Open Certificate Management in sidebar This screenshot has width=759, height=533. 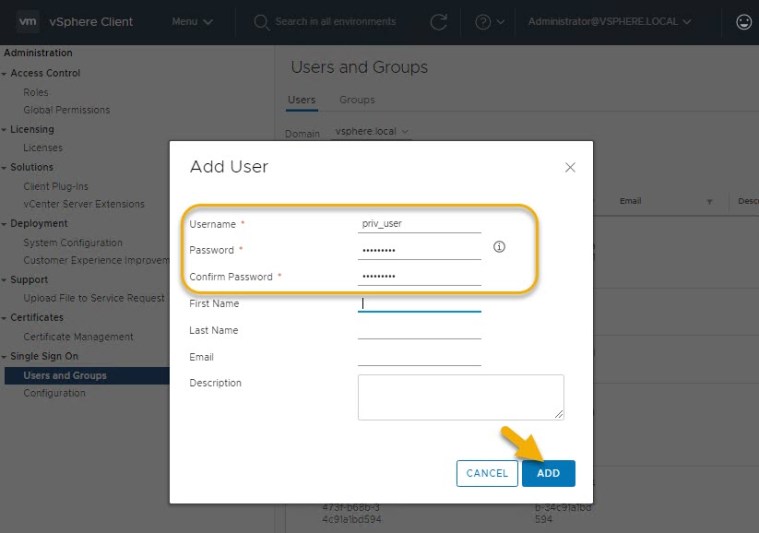78,337
